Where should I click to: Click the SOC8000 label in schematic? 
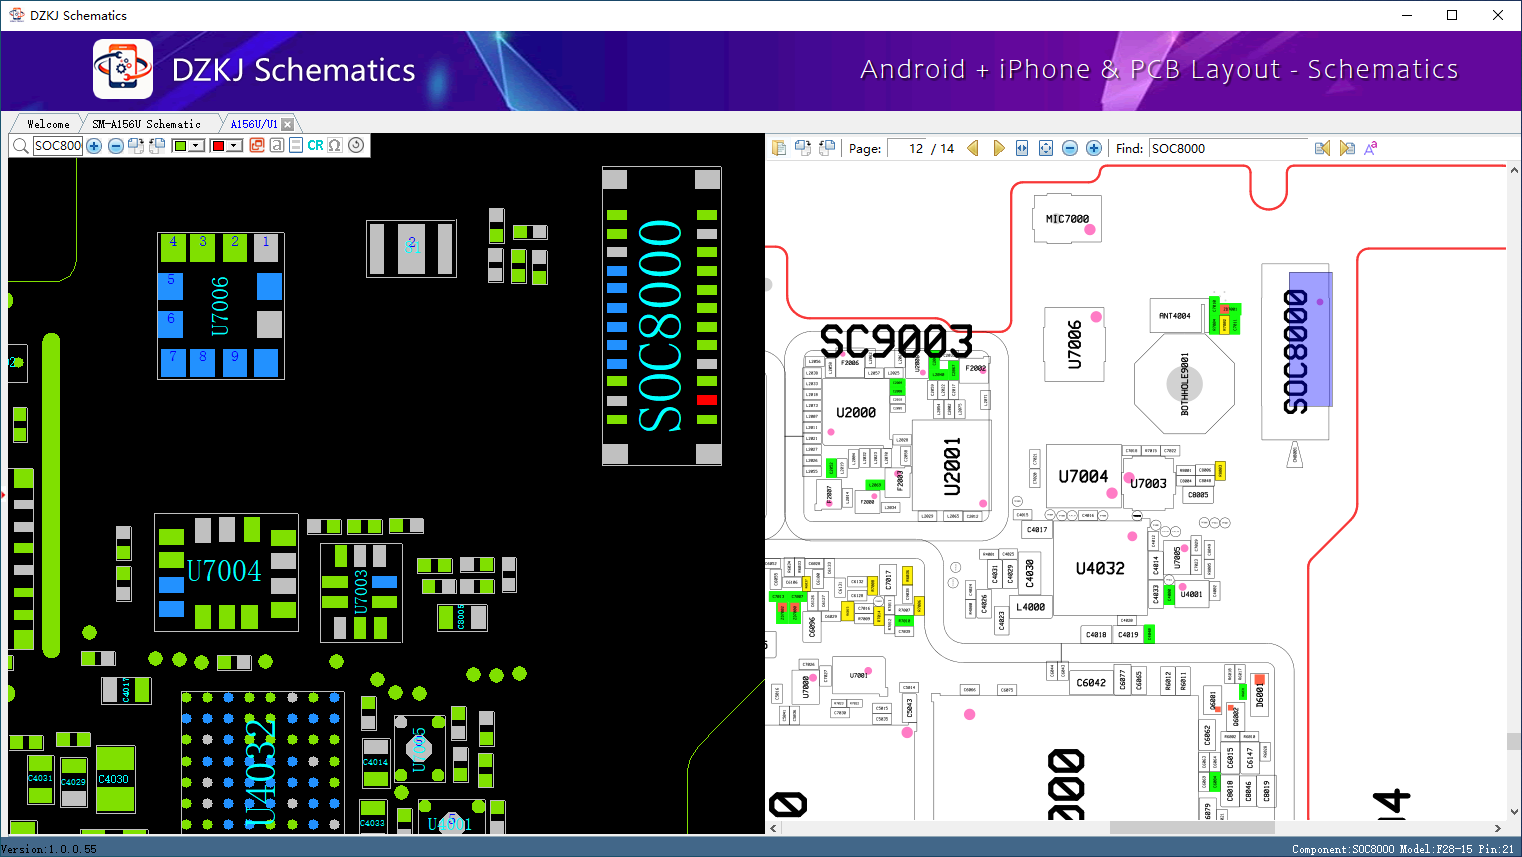pyautogui.click(x=1296, y=352)
